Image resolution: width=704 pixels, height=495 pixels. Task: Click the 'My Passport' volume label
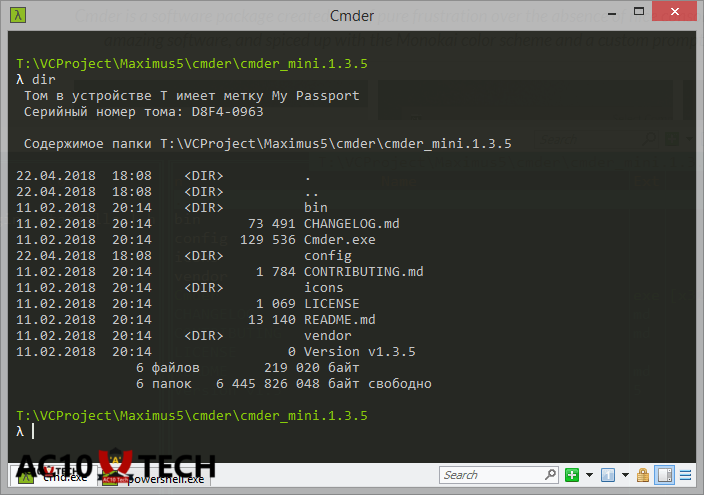(316, 96)
